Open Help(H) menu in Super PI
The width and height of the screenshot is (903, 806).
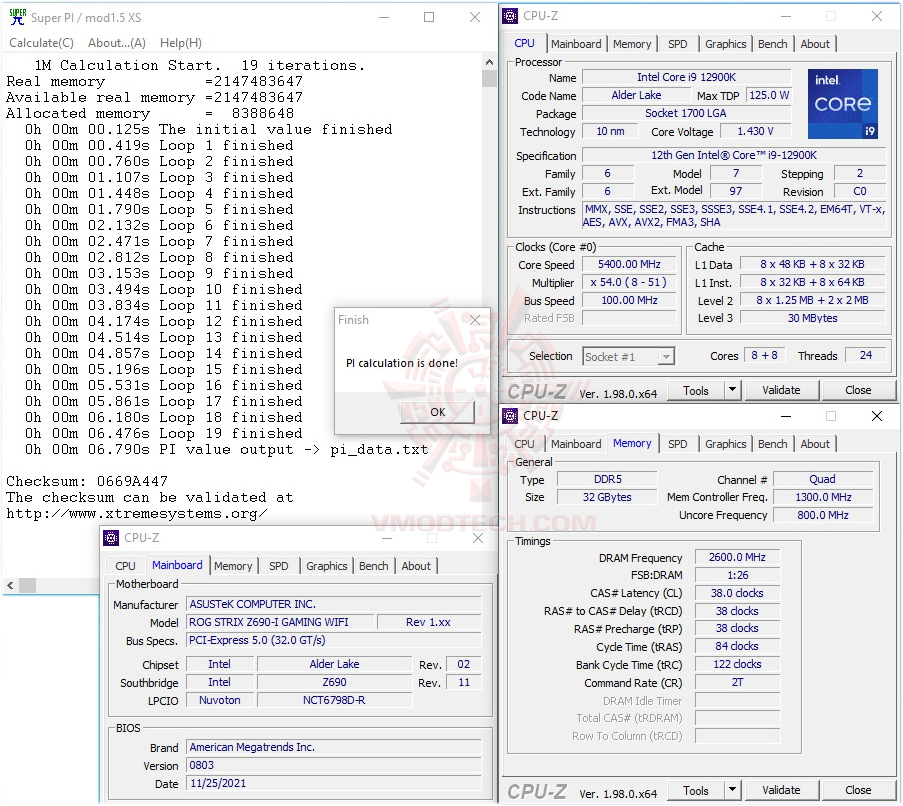click(181, 43)
